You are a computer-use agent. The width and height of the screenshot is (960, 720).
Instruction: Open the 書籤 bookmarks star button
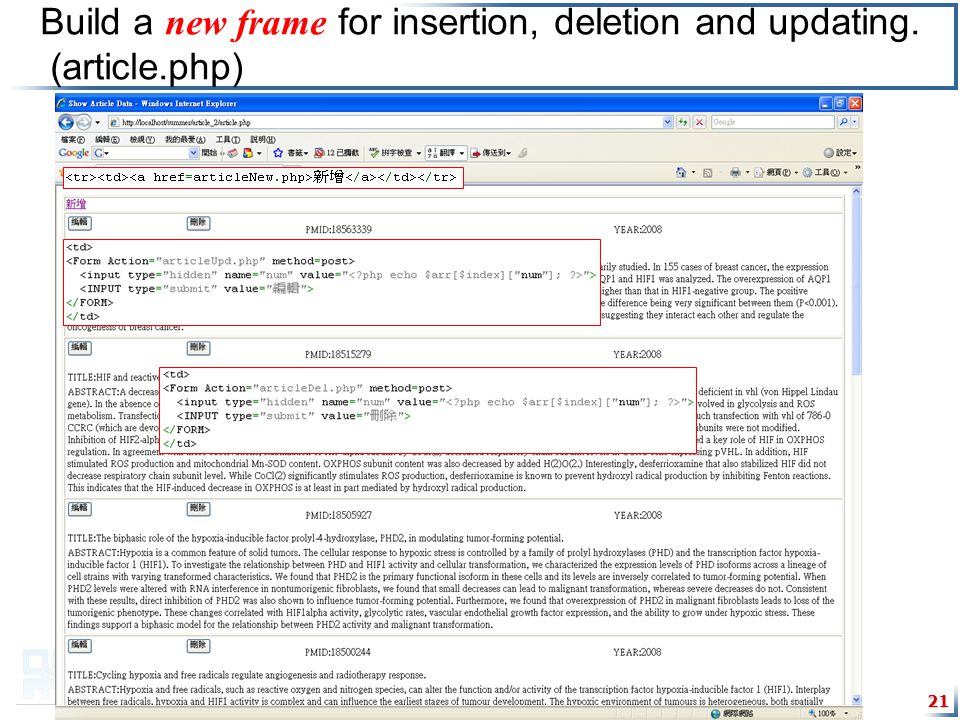click(290, 153)
